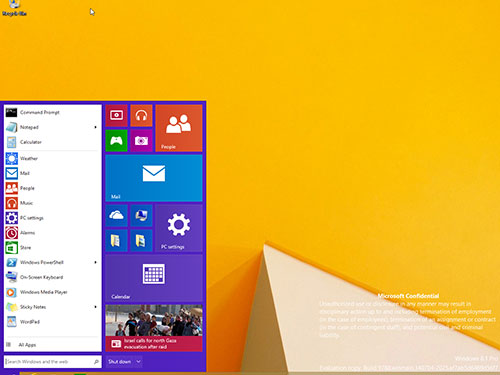Open the news tile about the Gaza evacuation
This screenshot has width=500, height=375.
154,328
